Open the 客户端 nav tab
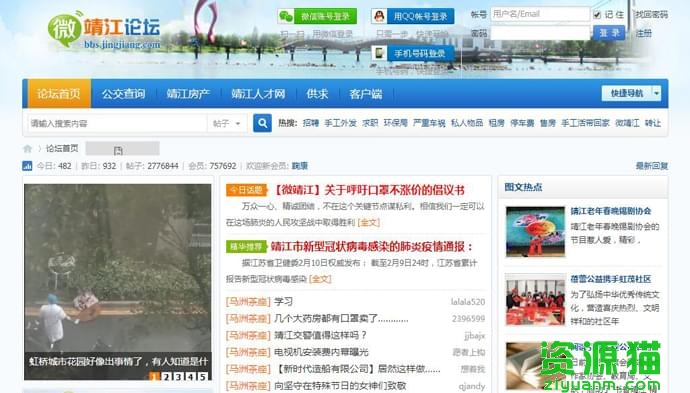Viewport: 690px width, 393px height. click(x=366, y=94)
